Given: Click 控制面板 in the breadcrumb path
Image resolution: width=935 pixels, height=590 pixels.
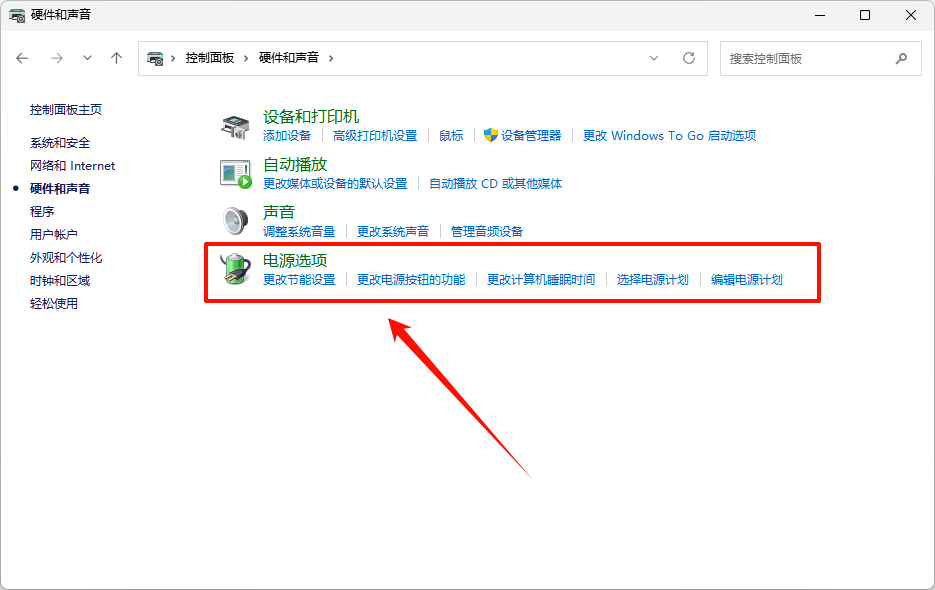Looking at the screenshot, I should tap(209, 58).
